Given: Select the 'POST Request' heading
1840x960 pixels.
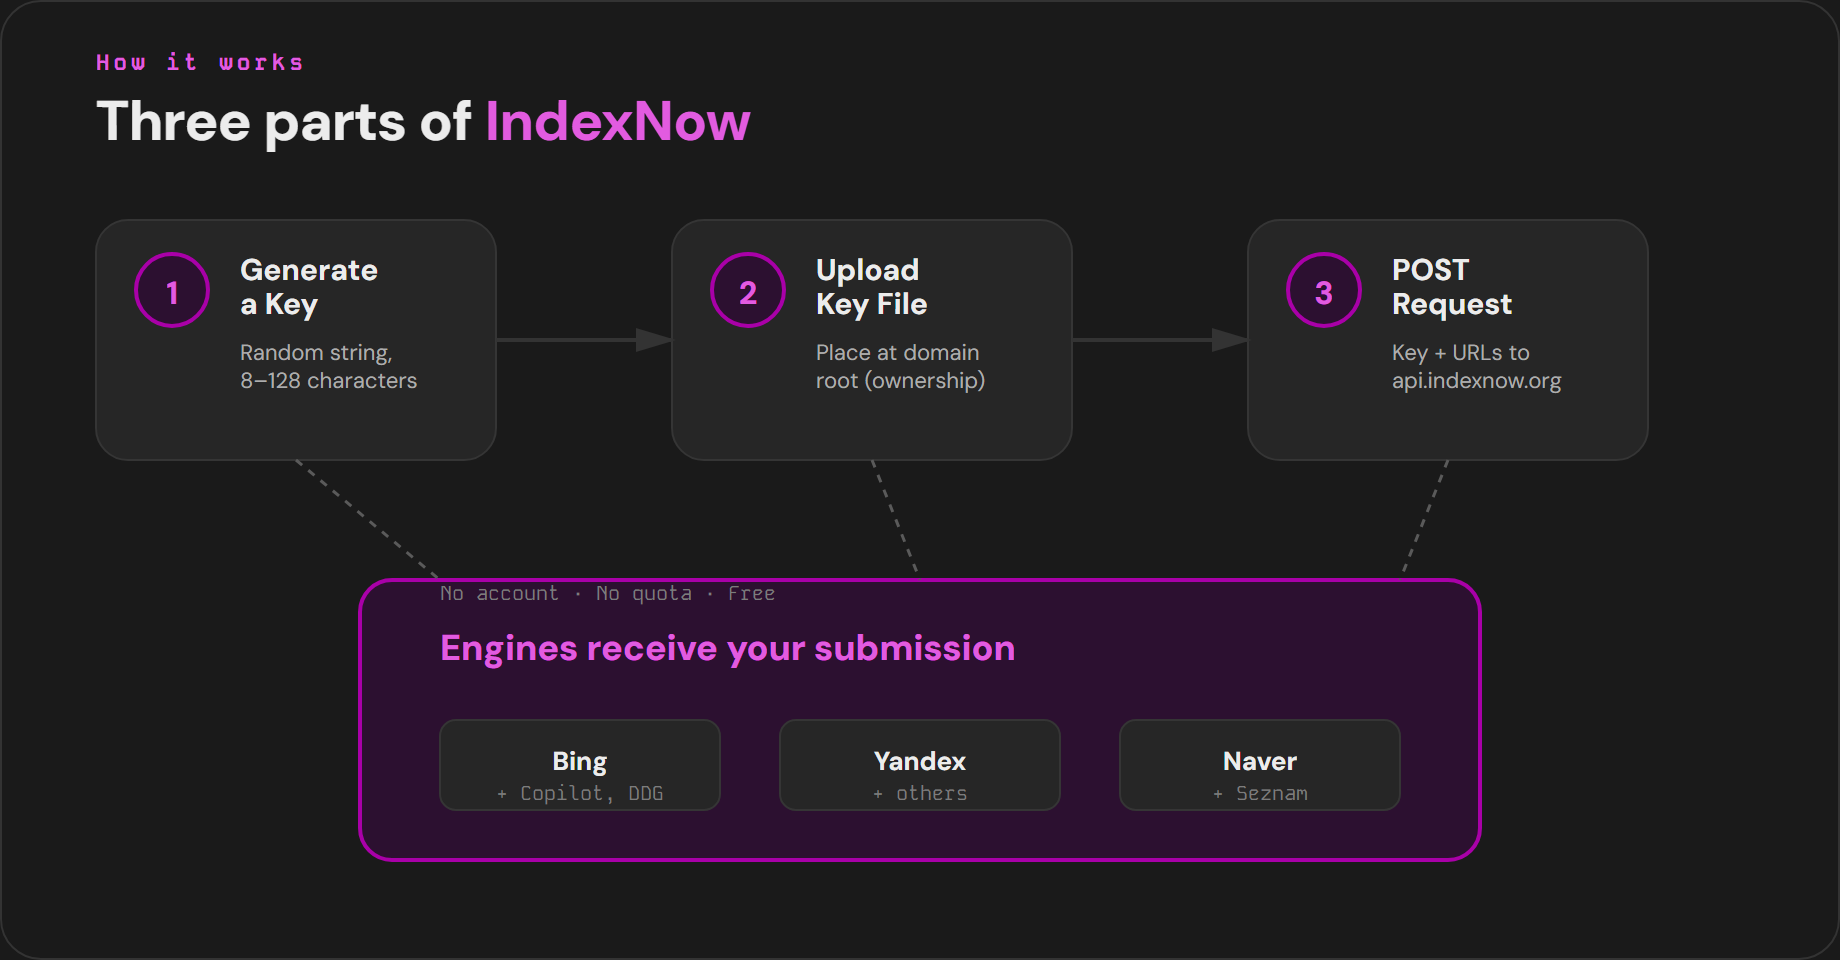Looking at the screenshot, I should pos(1452,287).
